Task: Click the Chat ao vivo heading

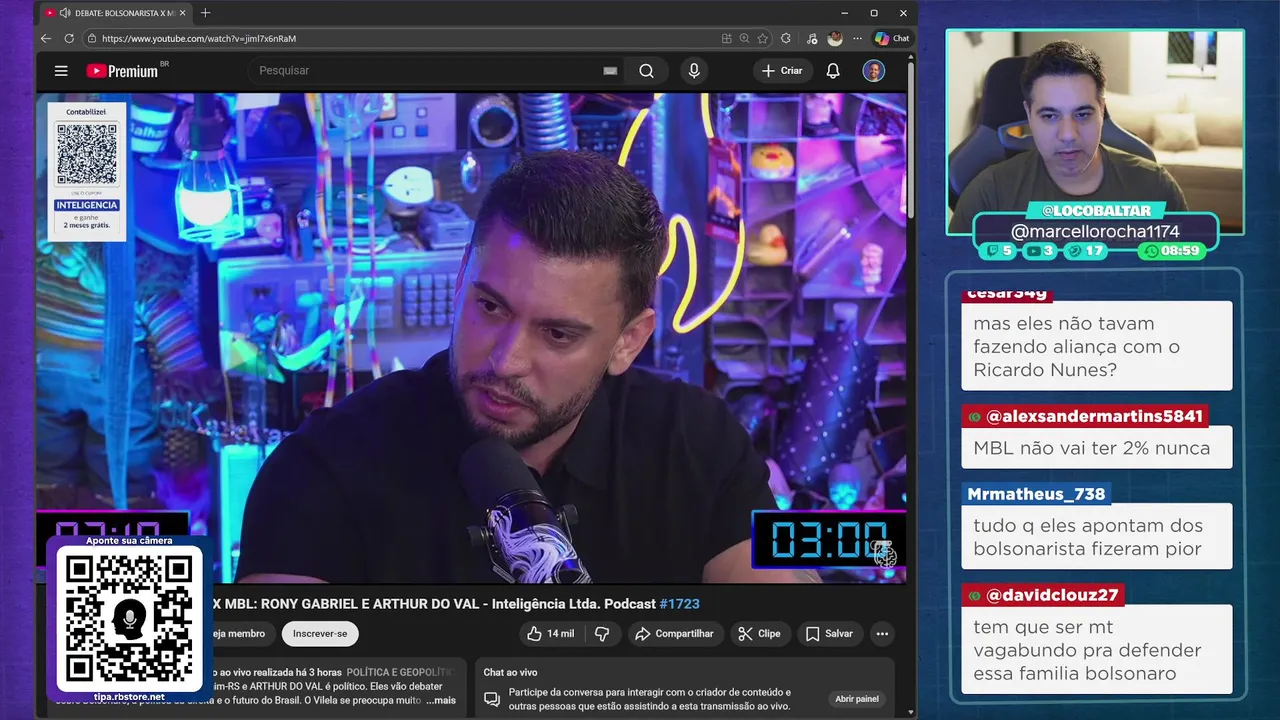Action: tap(510, 673)
